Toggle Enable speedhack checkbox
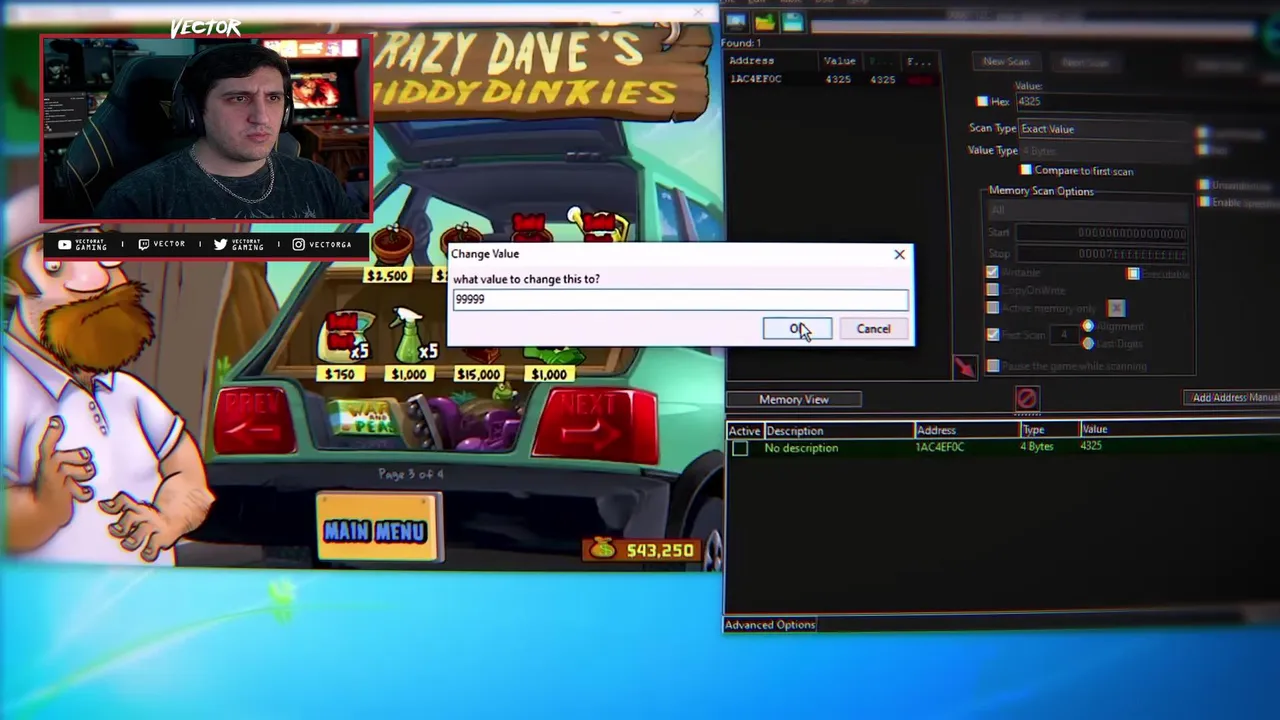1280x720 pixels. click(x=1204, y=202)
